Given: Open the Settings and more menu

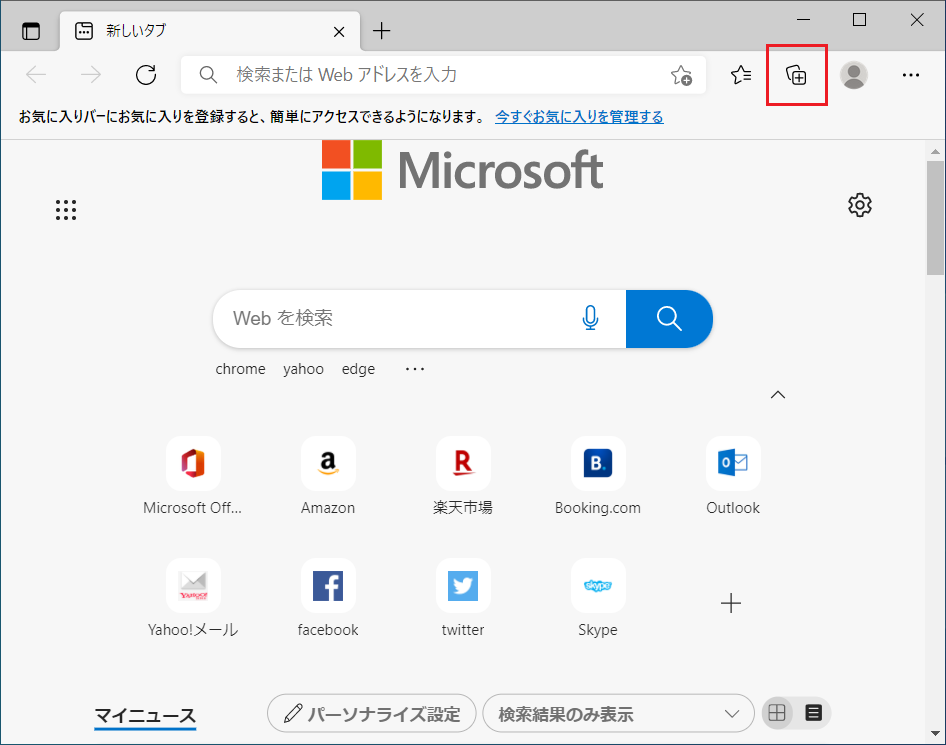Looking at the screenshot, I should (x=910, y=75).
